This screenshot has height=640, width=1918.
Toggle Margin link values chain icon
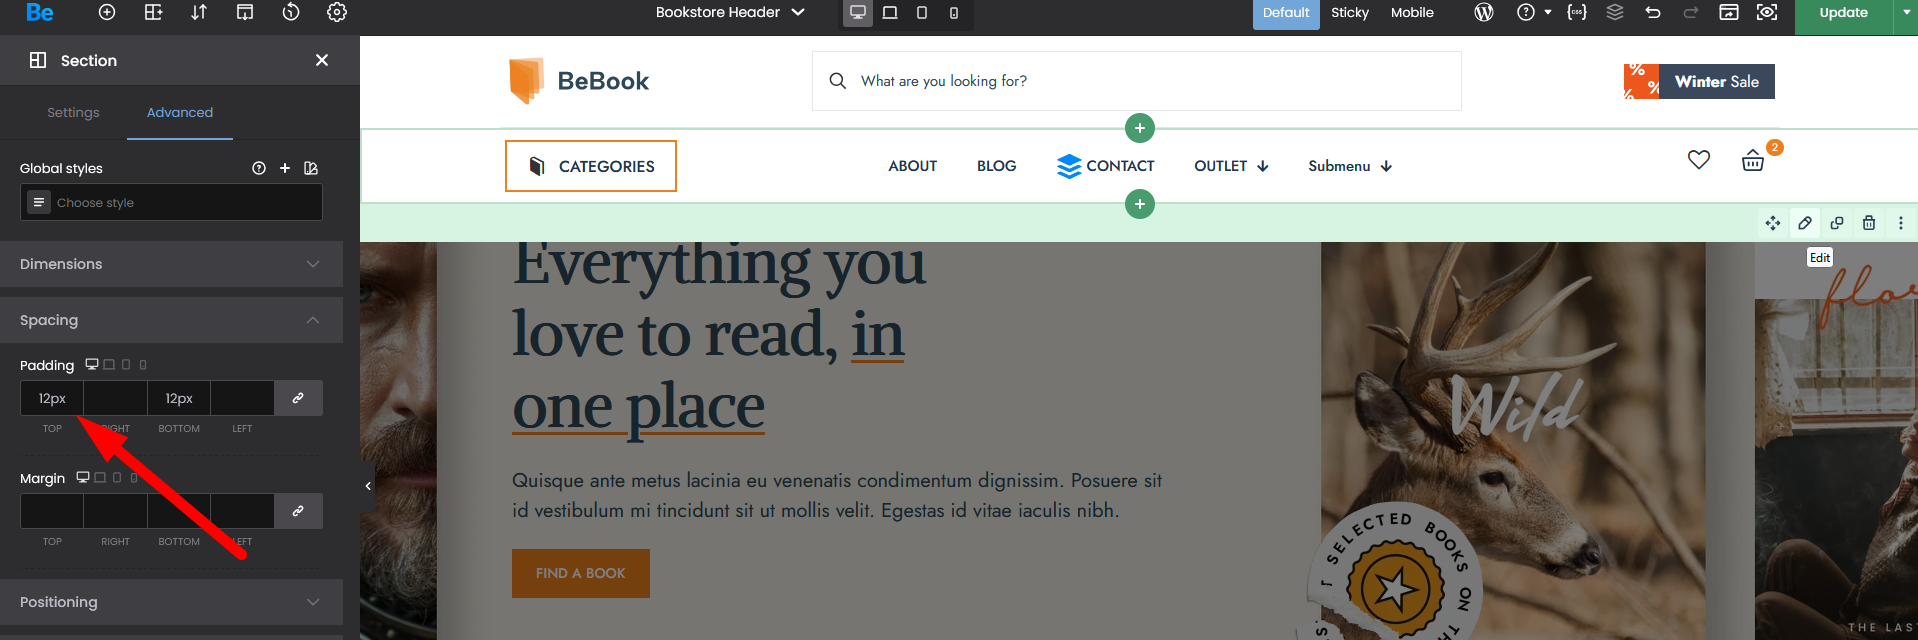click(298, 511)
